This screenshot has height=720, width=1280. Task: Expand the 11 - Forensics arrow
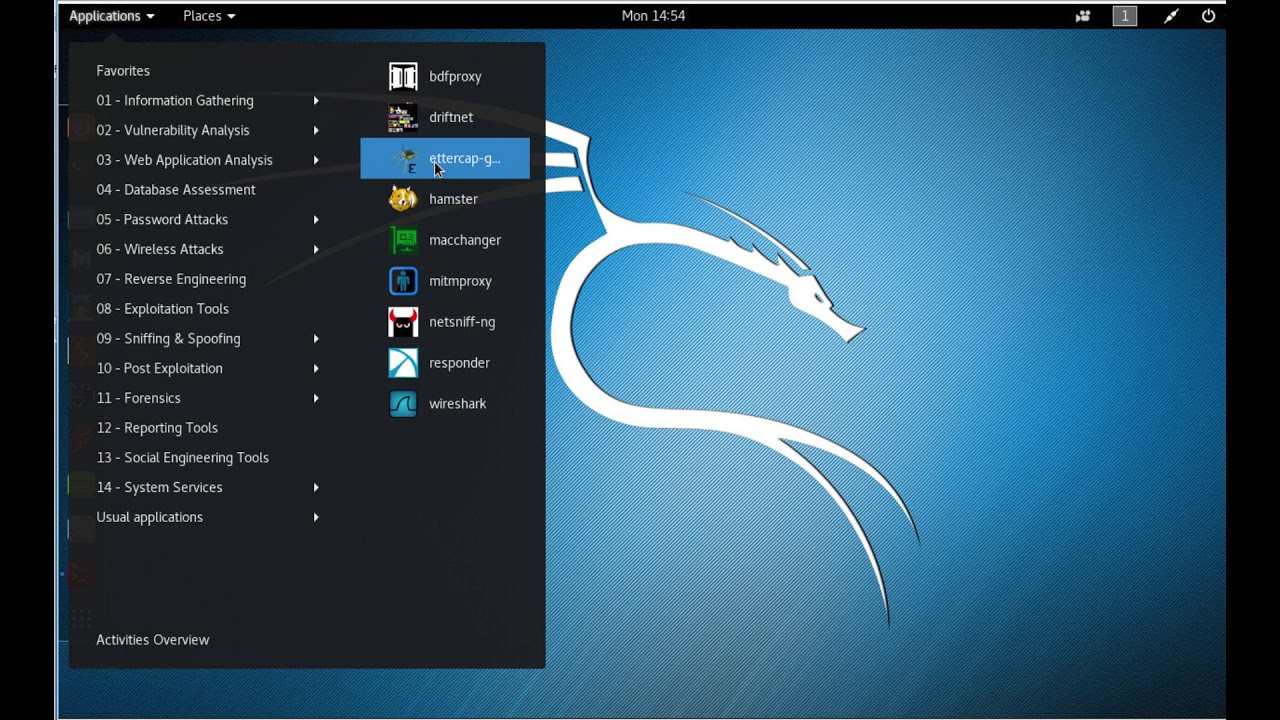click(316, 398)
